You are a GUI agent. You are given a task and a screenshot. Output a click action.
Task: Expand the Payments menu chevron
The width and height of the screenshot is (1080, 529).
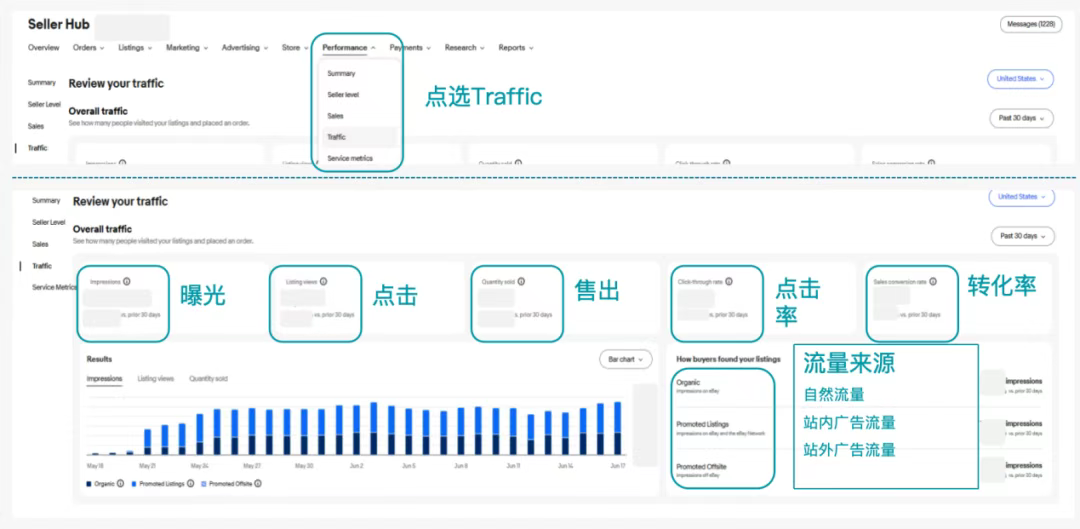[x=428, y=48]
